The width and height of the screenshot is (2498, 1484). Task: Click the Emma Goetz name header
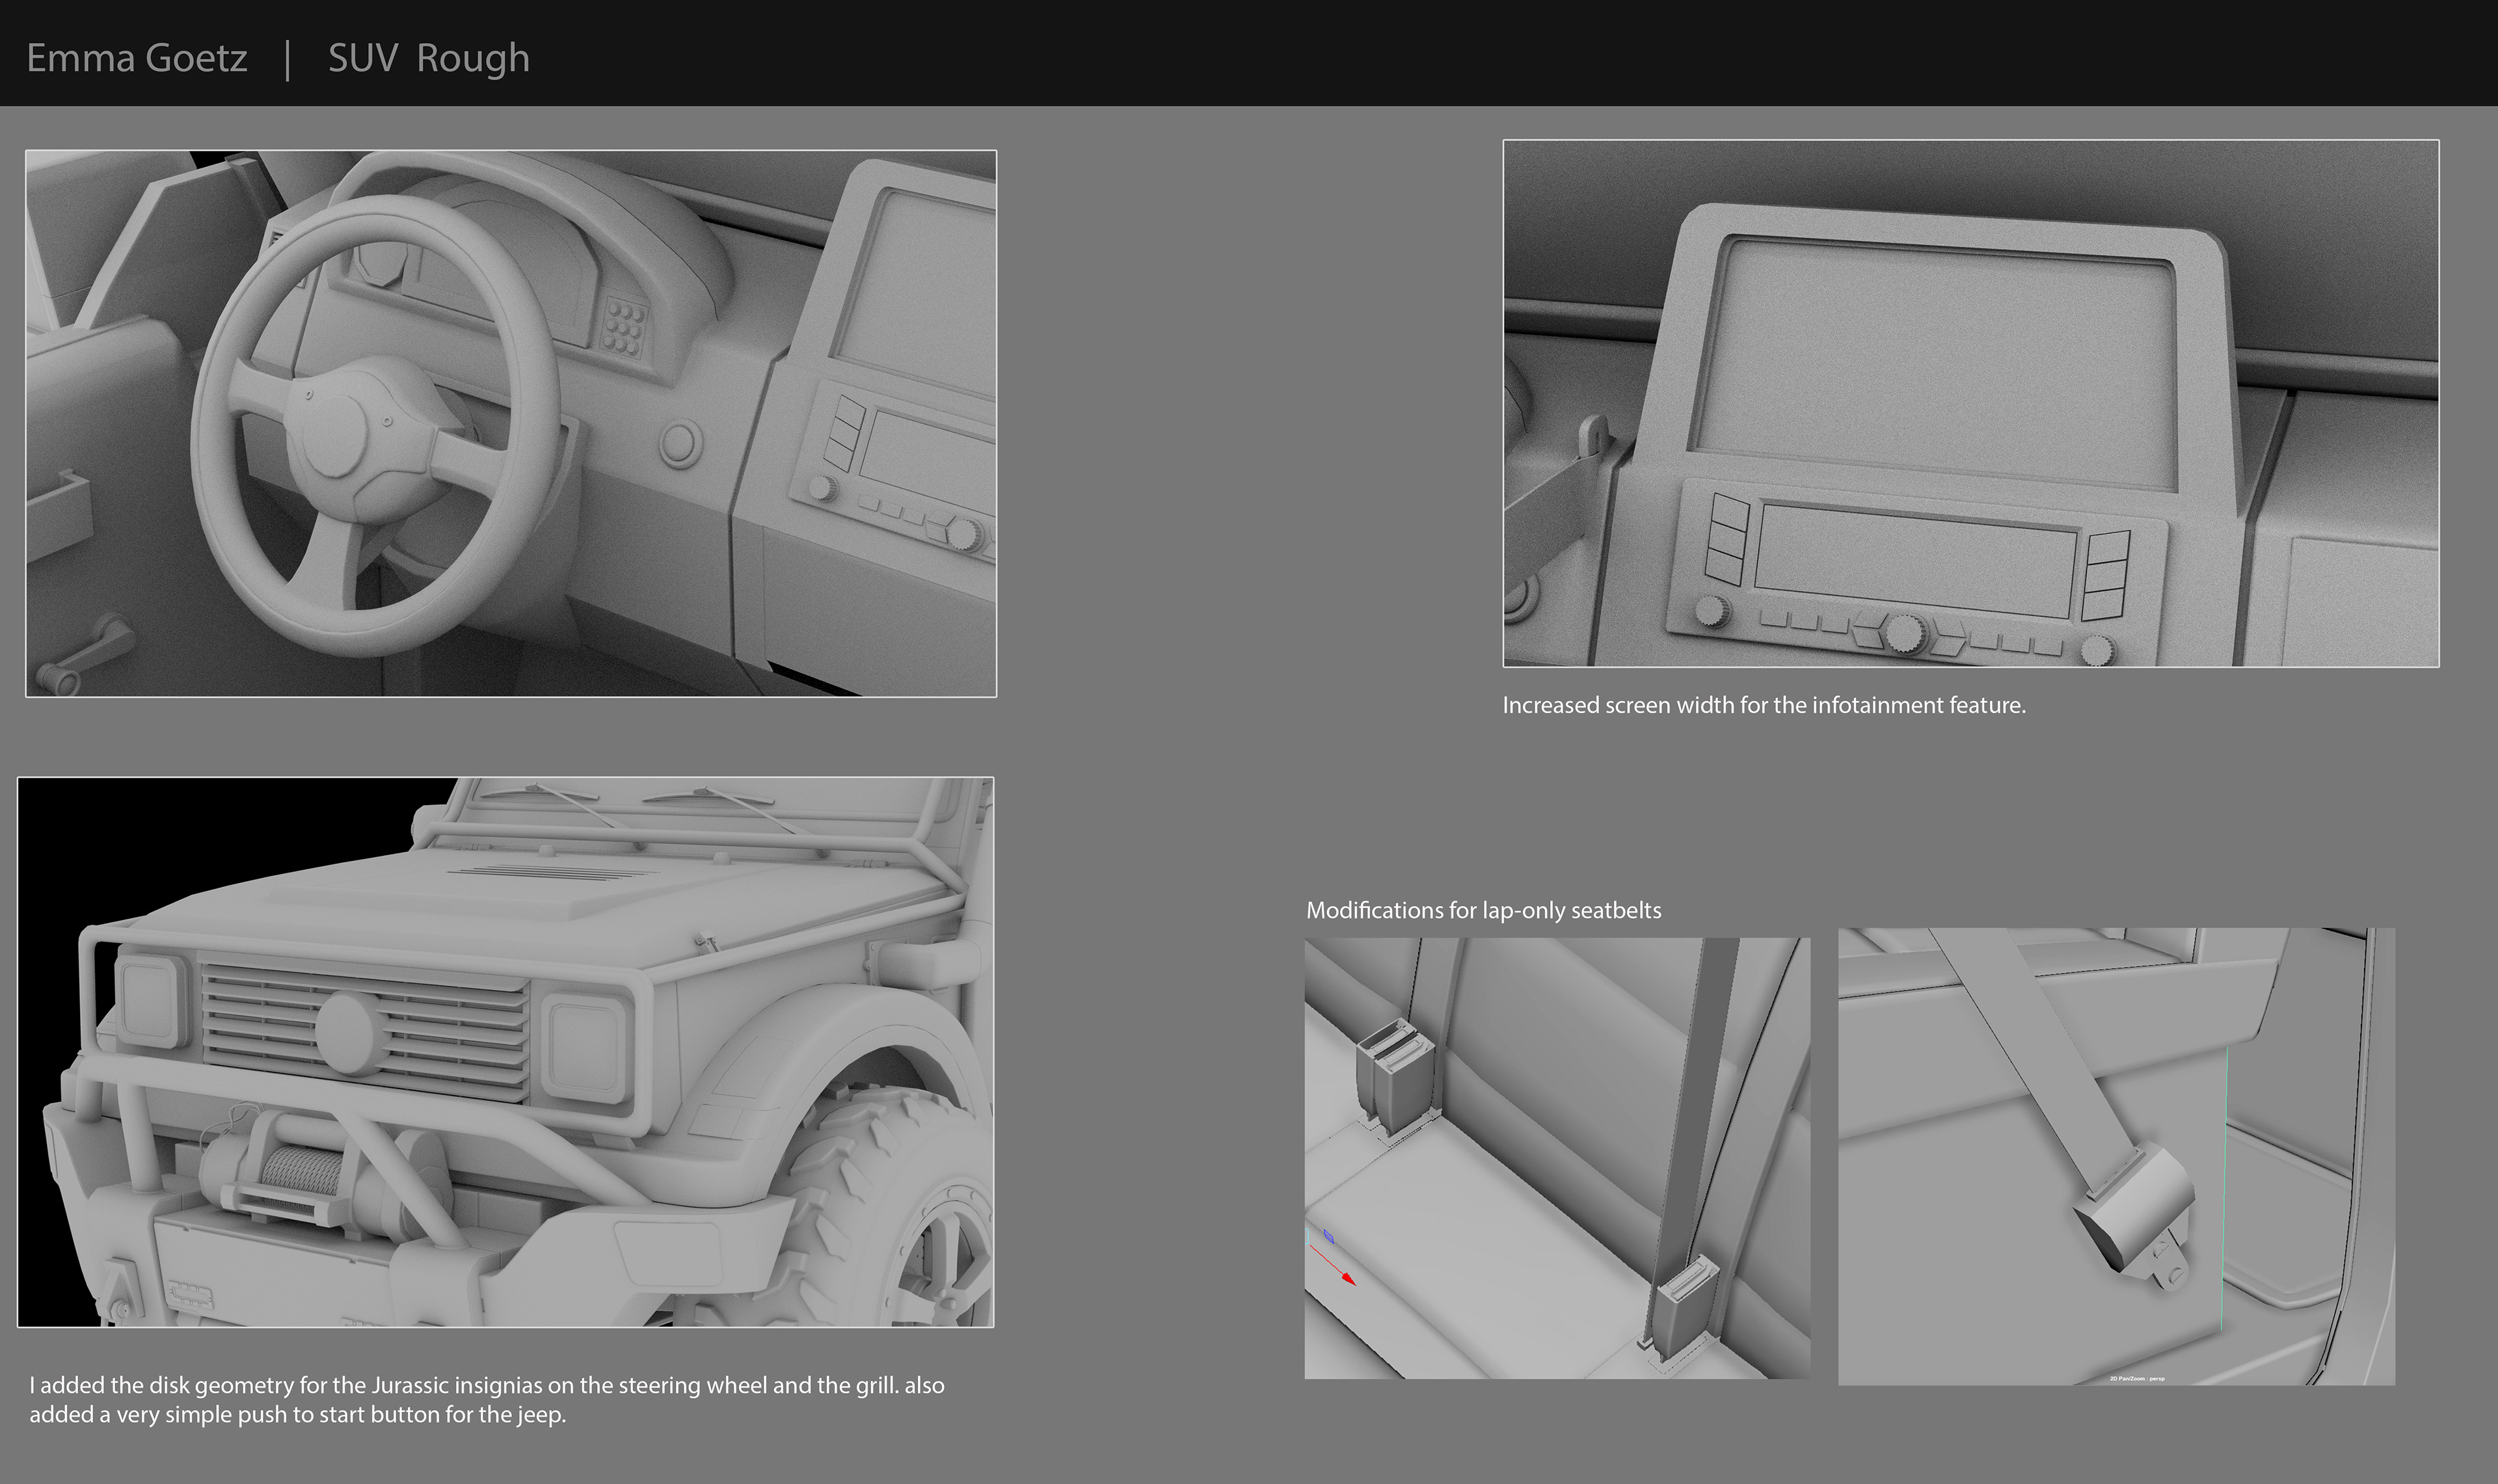[x=137, y=58]
